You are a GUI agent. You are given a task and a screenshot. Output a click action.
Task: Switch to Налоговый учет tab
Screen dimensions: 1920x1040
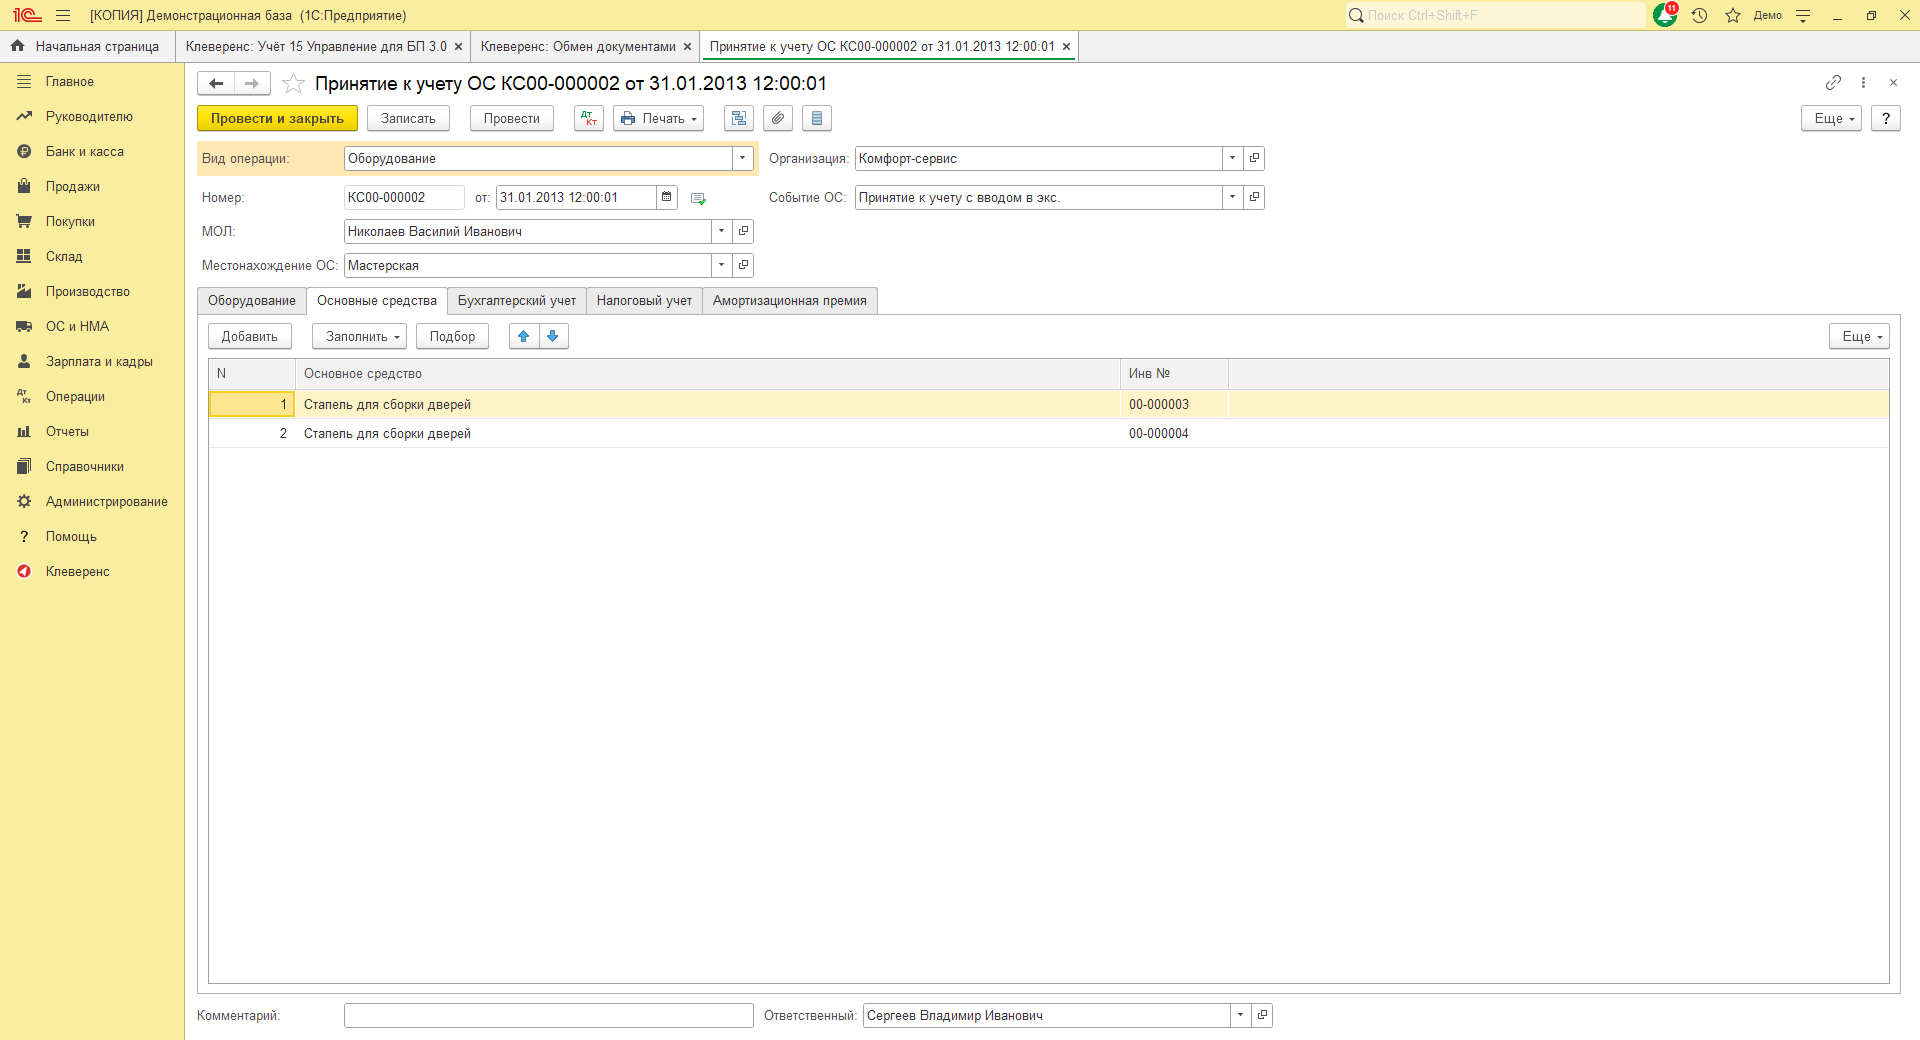(644, 300)
